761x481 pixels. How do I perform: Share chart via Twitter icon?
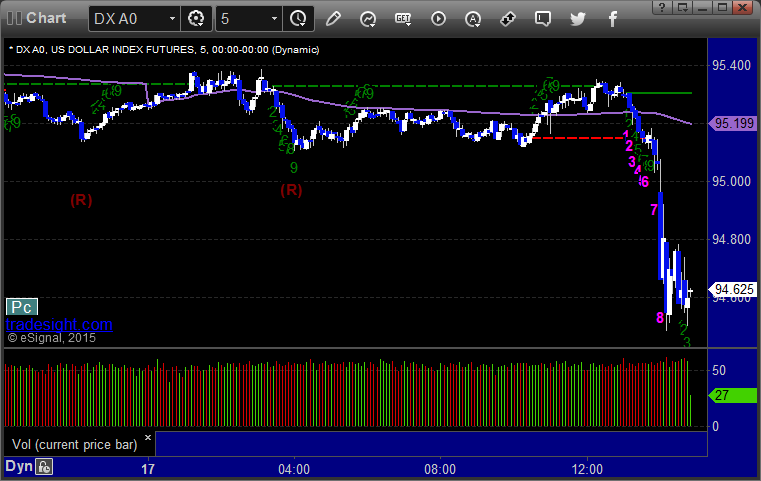(x=578, y=19)
